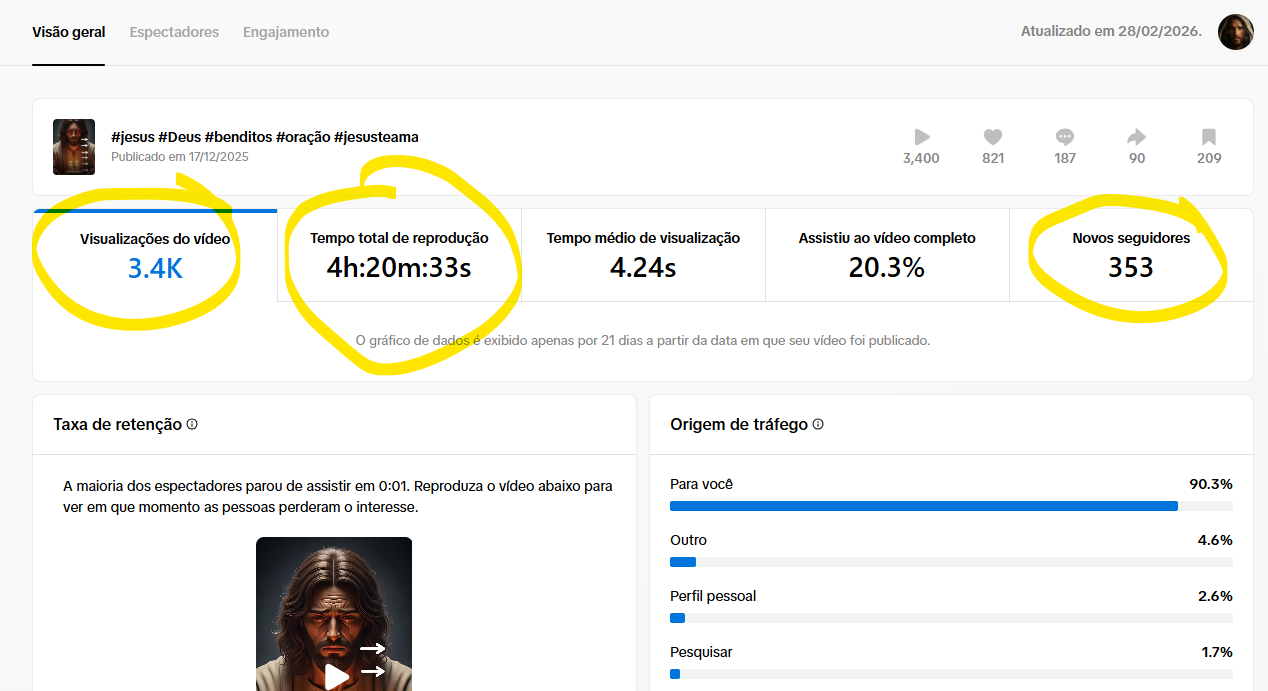Image resolution: width=1268 pixels, height=691 pixels.
Task: Play the retention video preview
Action: pyautogui.click(x=337, y=677)
